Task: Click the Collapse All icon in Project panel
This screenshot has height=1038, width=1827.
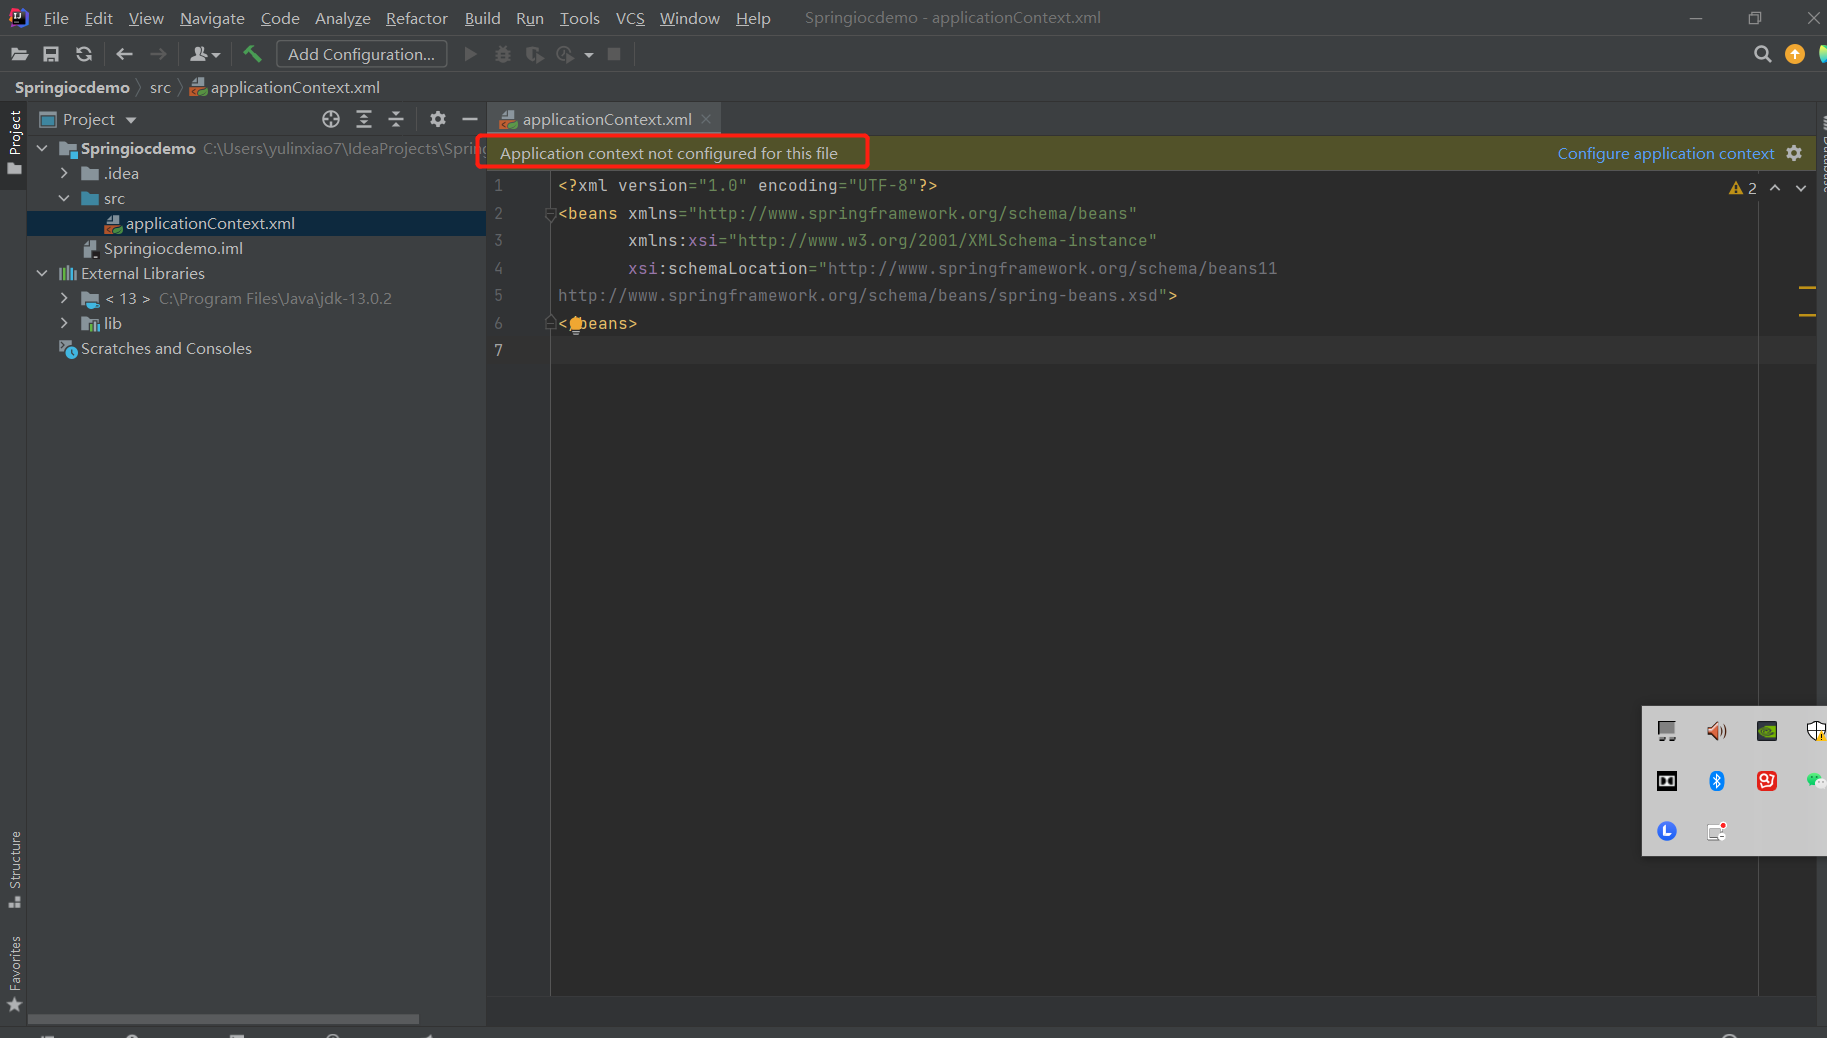Action: pos(396,119)
